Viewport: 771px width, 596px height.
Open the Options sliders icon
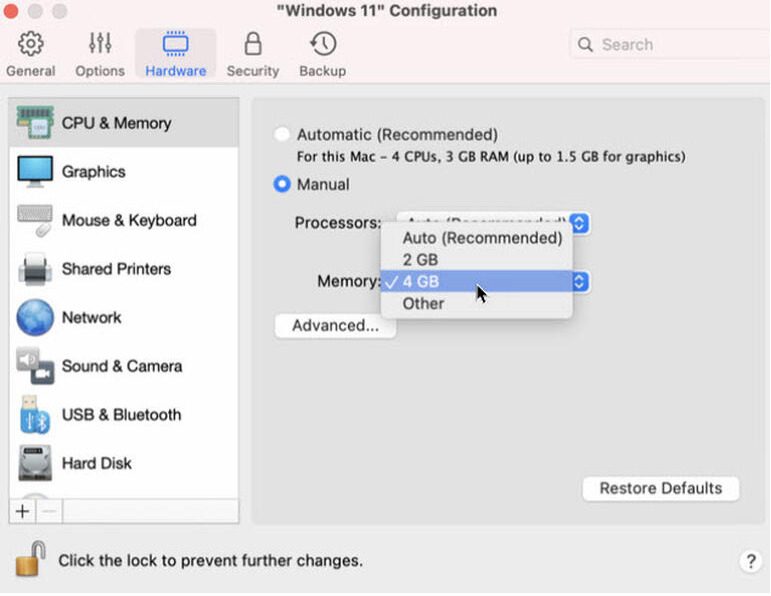point(100,45)
